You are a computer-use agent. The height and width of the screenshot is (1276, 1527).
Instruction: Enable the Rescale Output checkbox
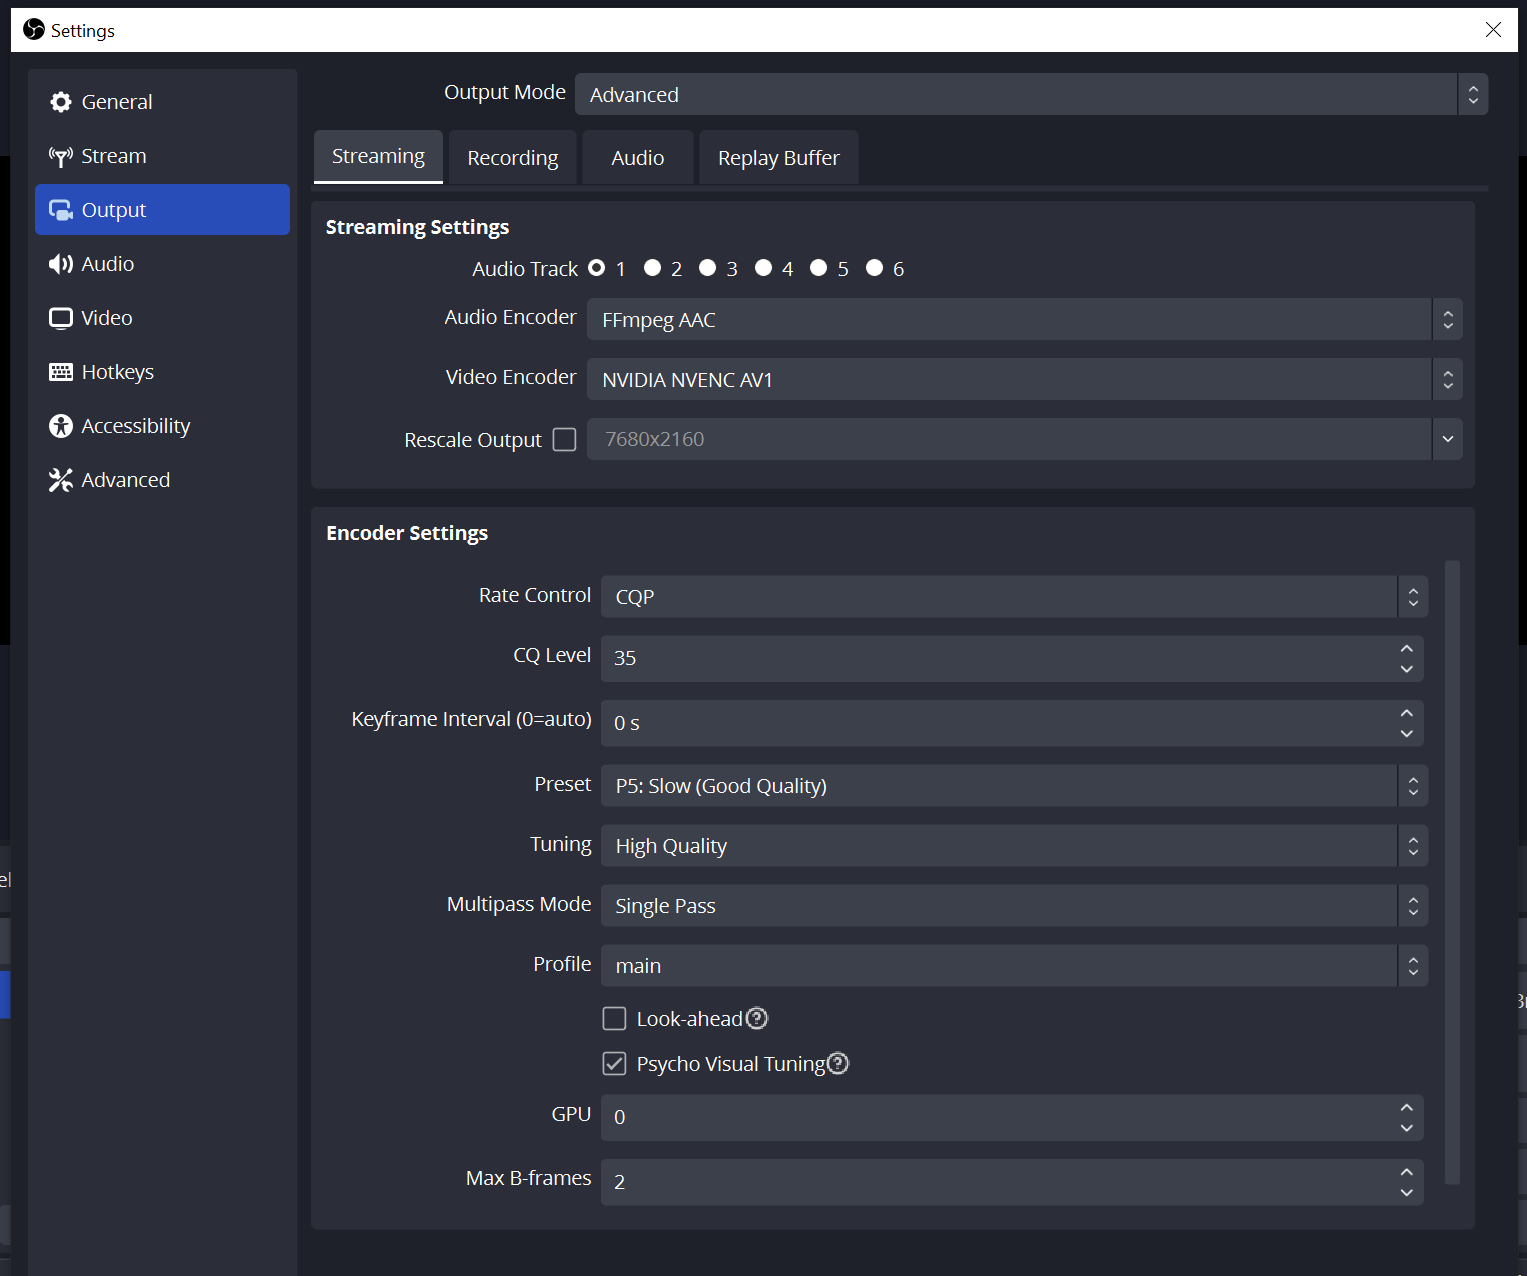tap(564, 439)
